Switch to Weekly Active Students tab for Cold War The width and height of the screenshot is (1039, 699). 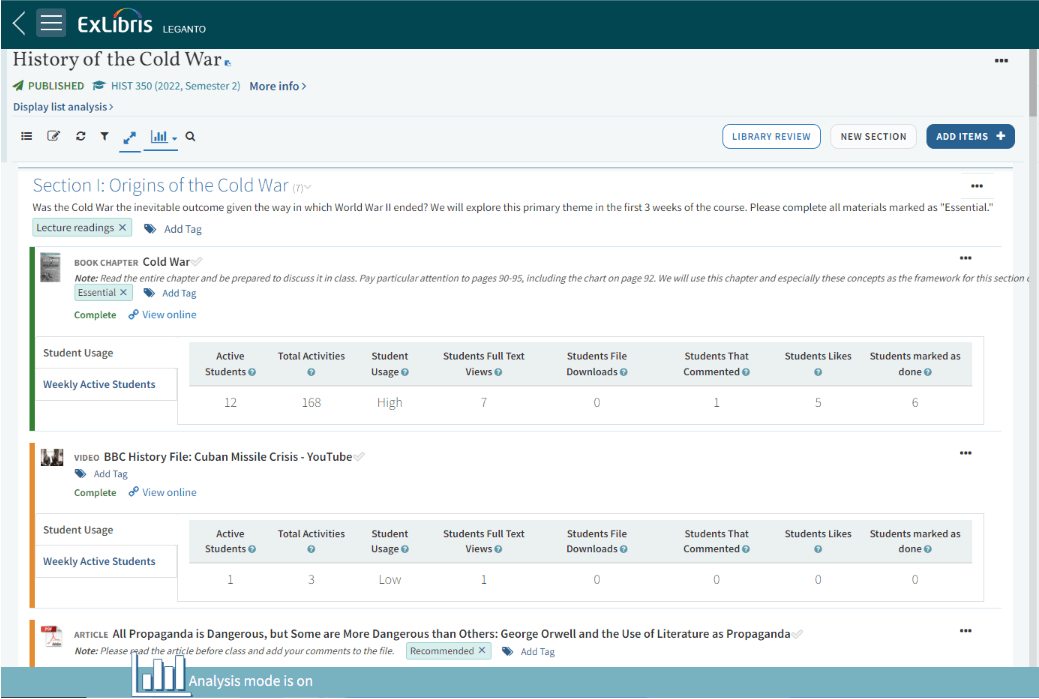click(99, 384)
